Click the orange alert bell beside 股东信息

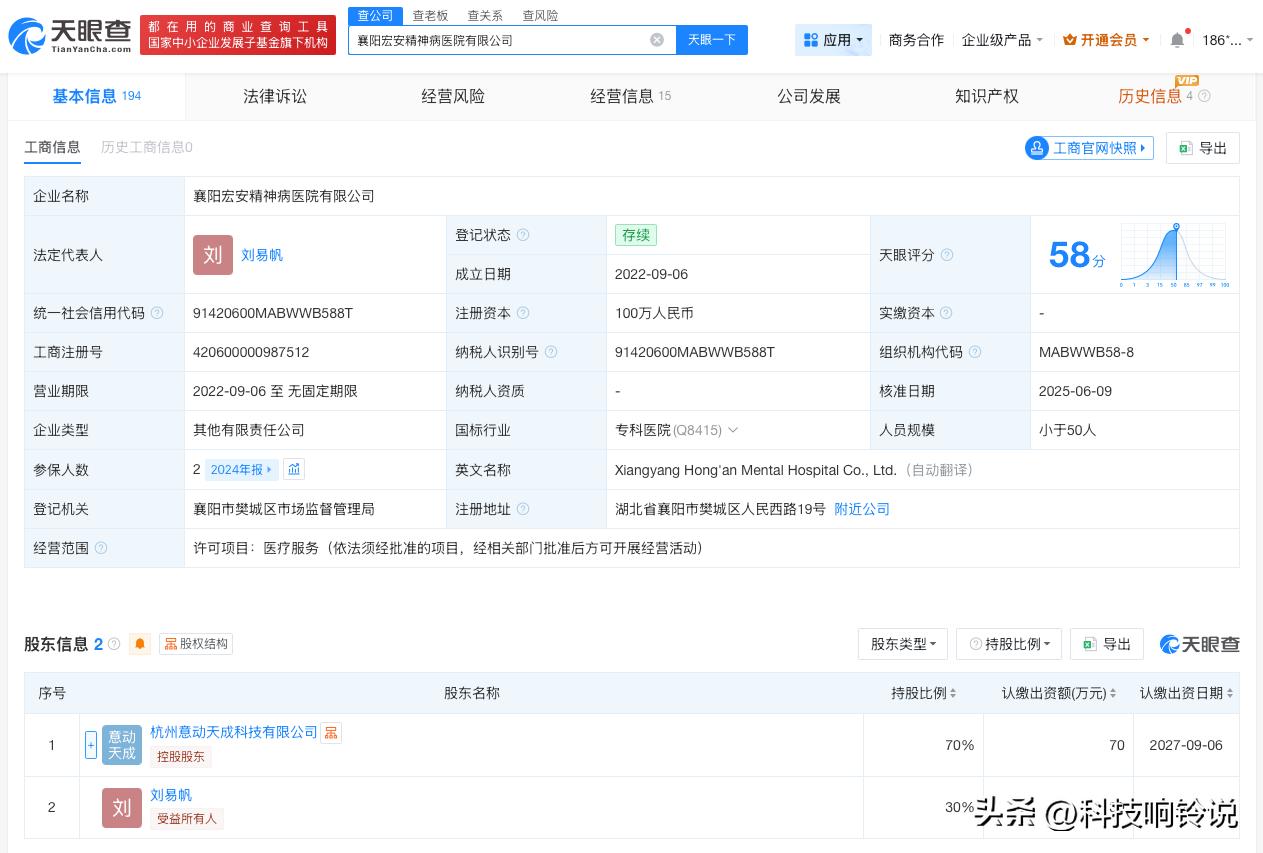click(x=140, y=644)
